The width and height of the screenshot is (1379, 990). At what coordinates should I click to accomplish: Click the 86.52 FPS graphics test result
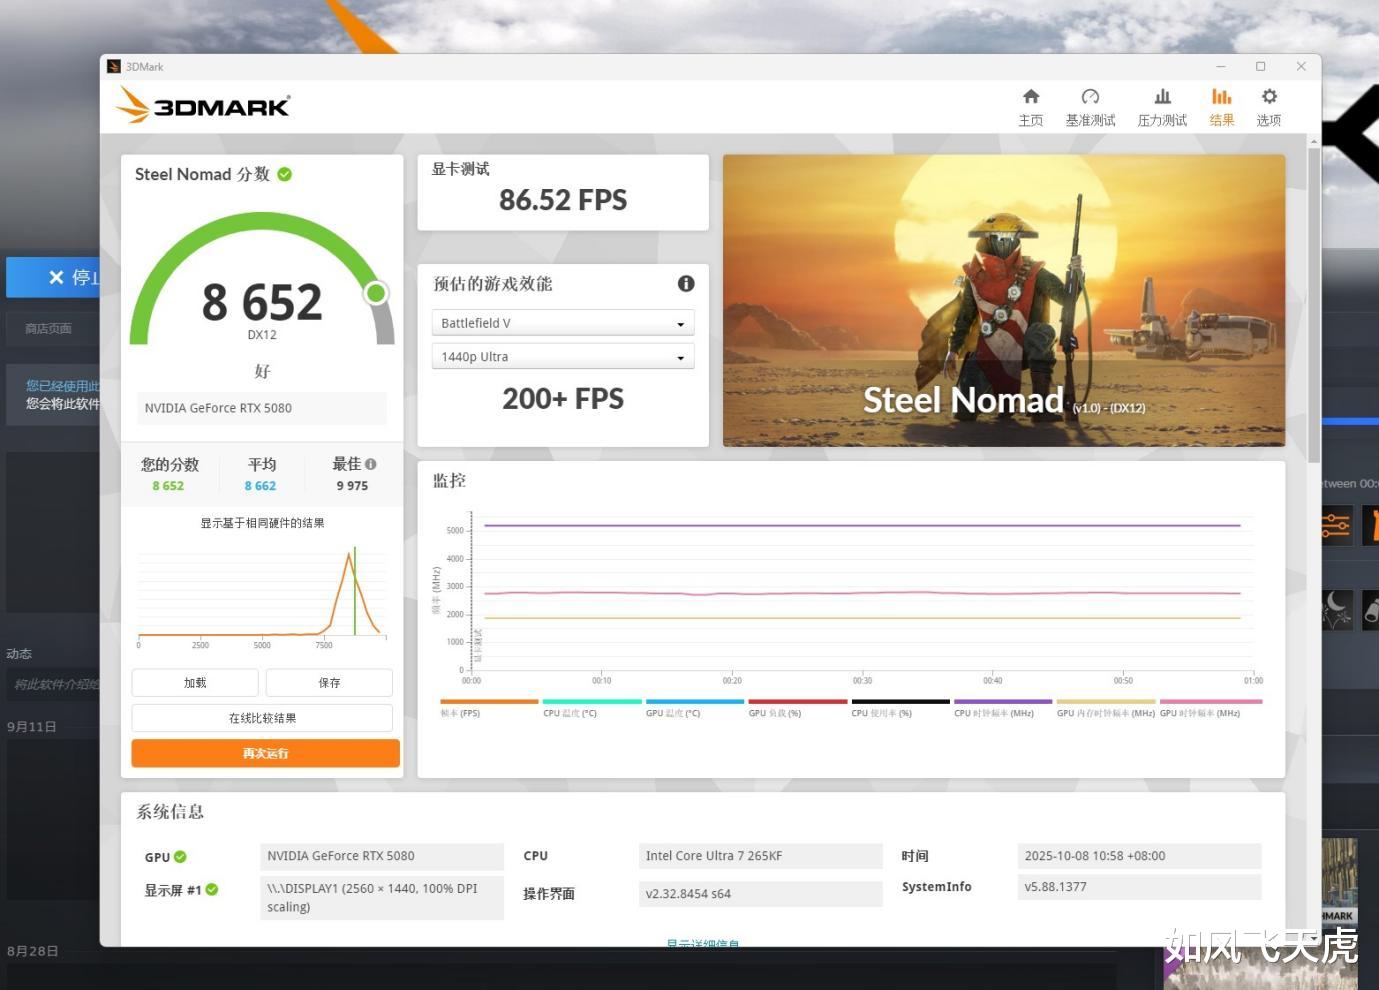point(563,200)
